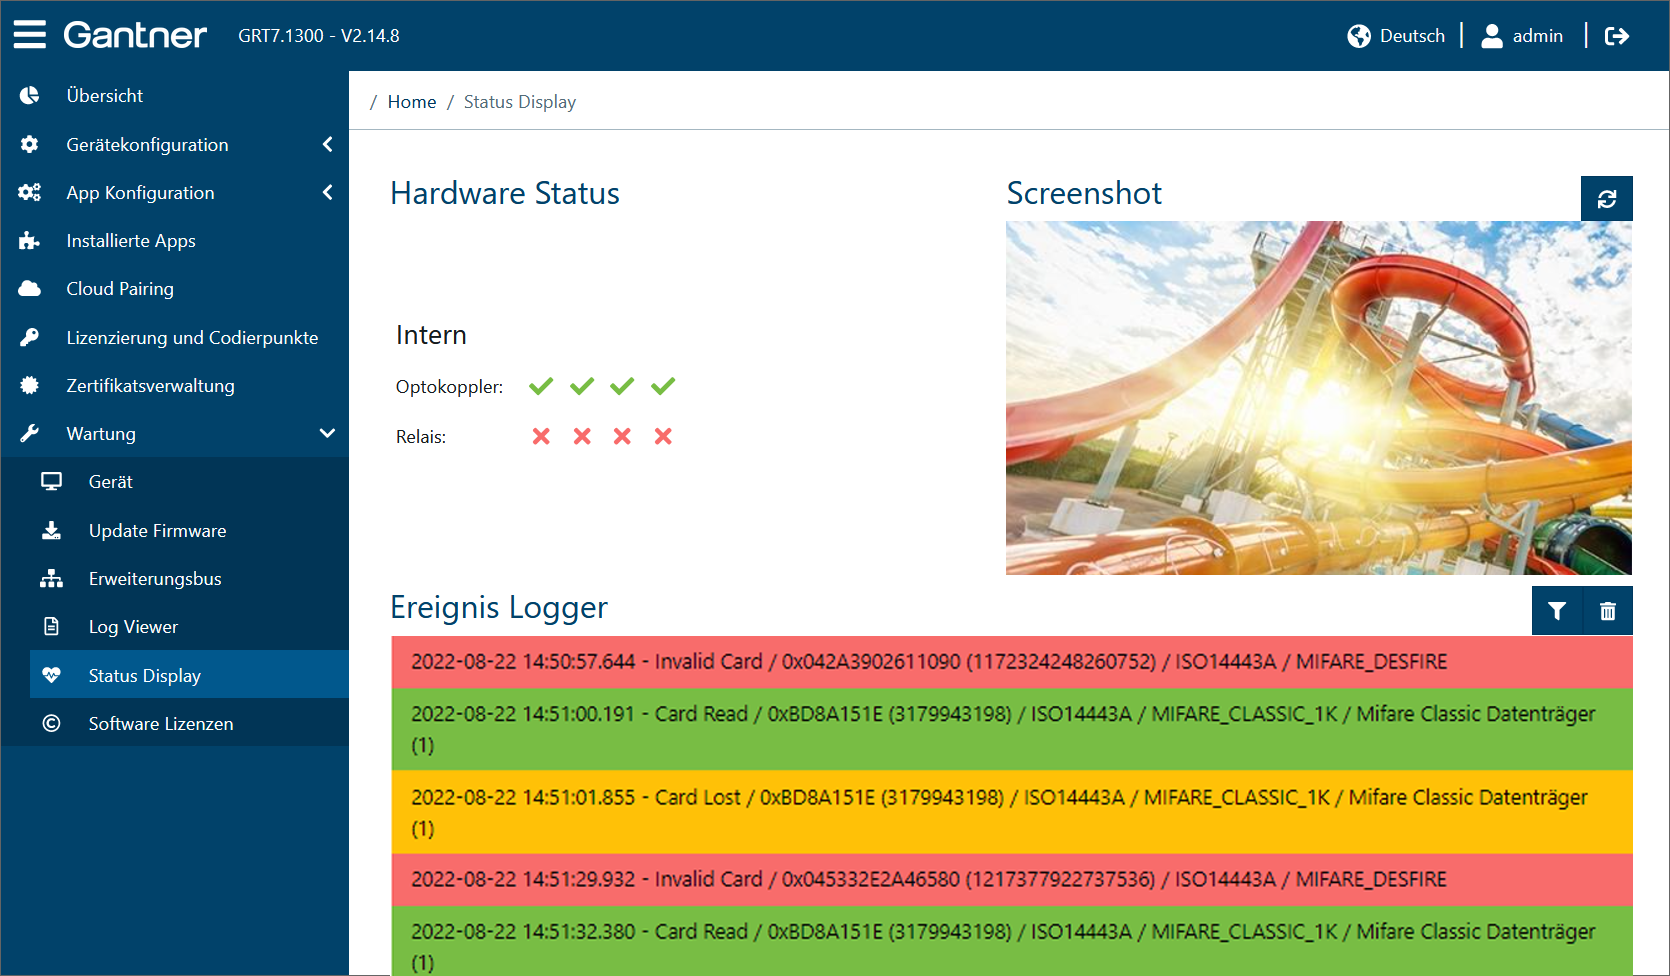This screenshot has height=976, width=1670.
Task: Collapse the Wartung submenu chevron
Action: [327, 433]
